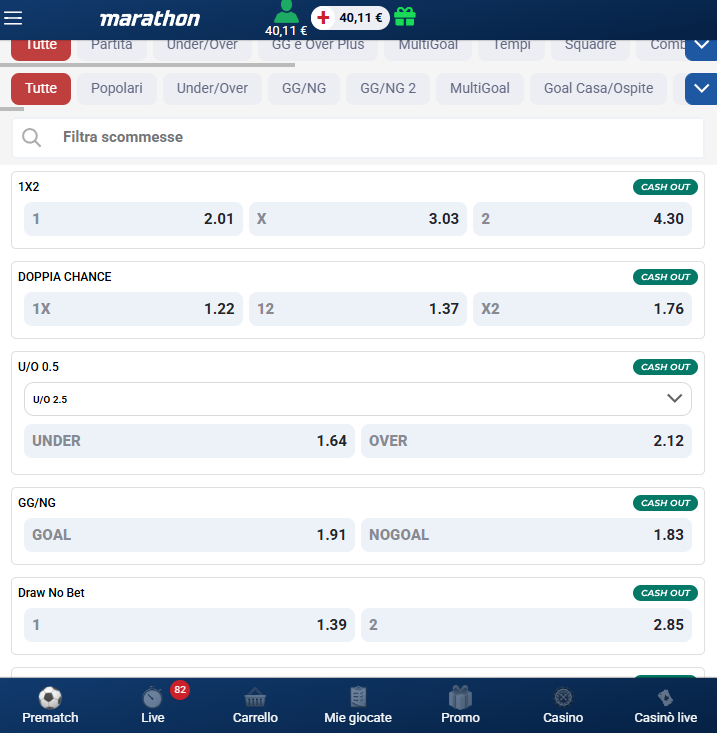Viewport: 717px width, 733px height.
Task: Focus the Filtra scommesse search field
Action: (x=358, y=137)
